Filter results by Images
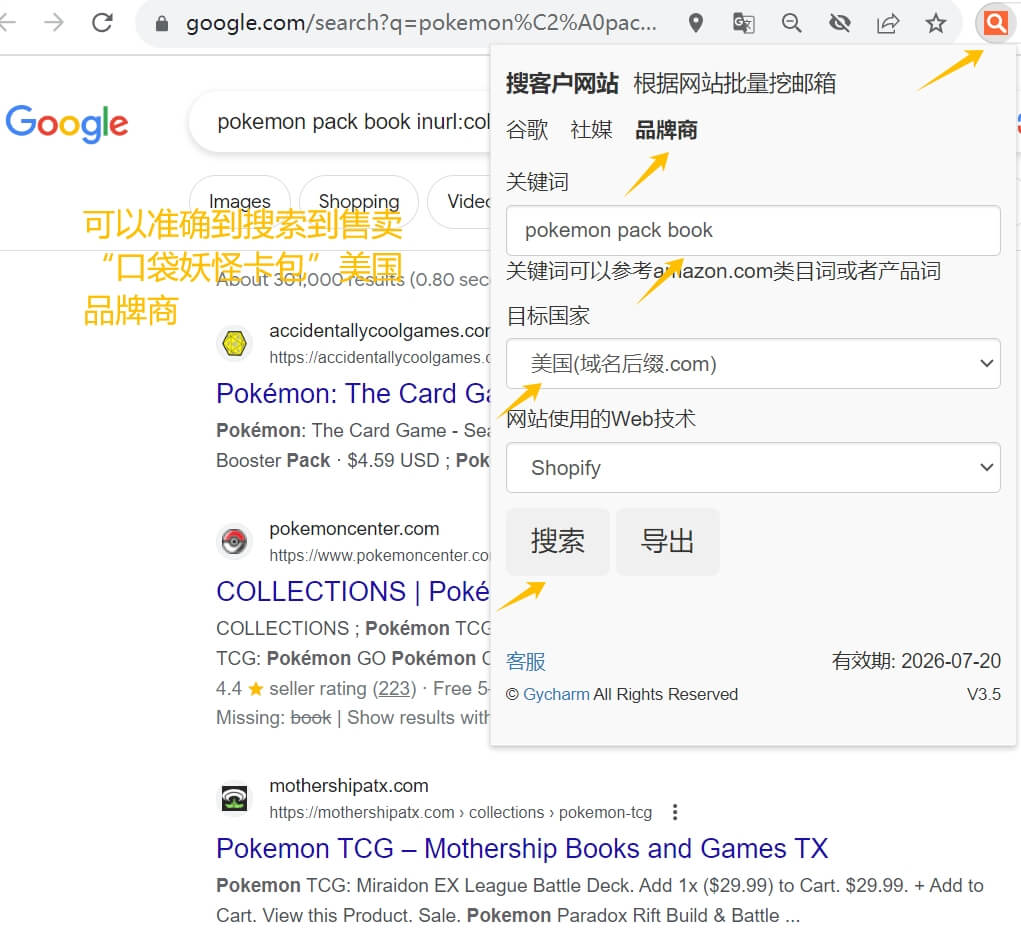Viewport: 1021px width, 934px height. [240, 201]
